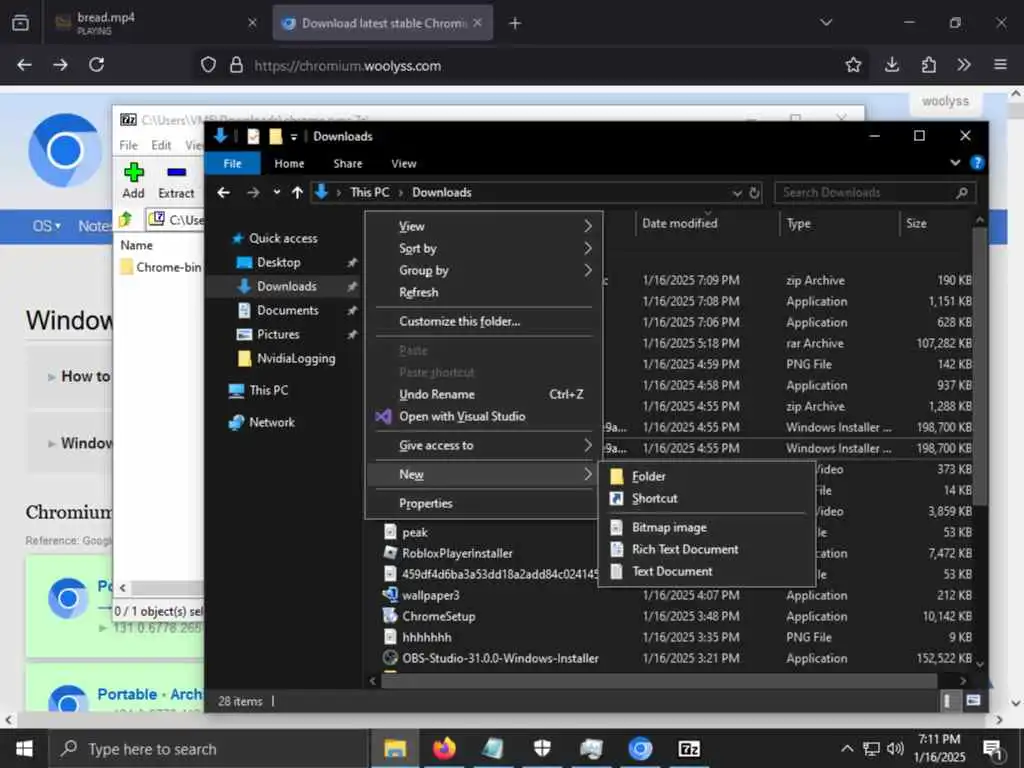Expand the Group by submenu

484,270
